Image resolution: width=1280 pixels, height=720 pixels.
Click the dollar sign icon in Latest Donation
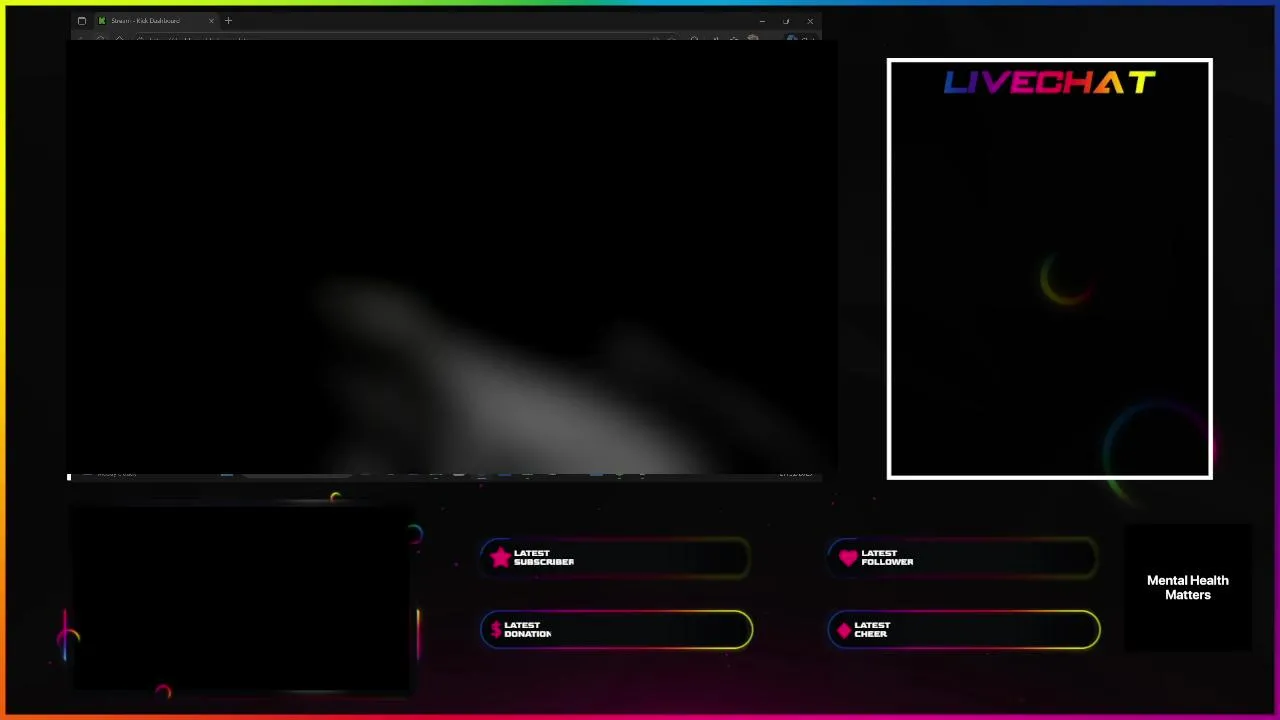click(x=496, y=630)
